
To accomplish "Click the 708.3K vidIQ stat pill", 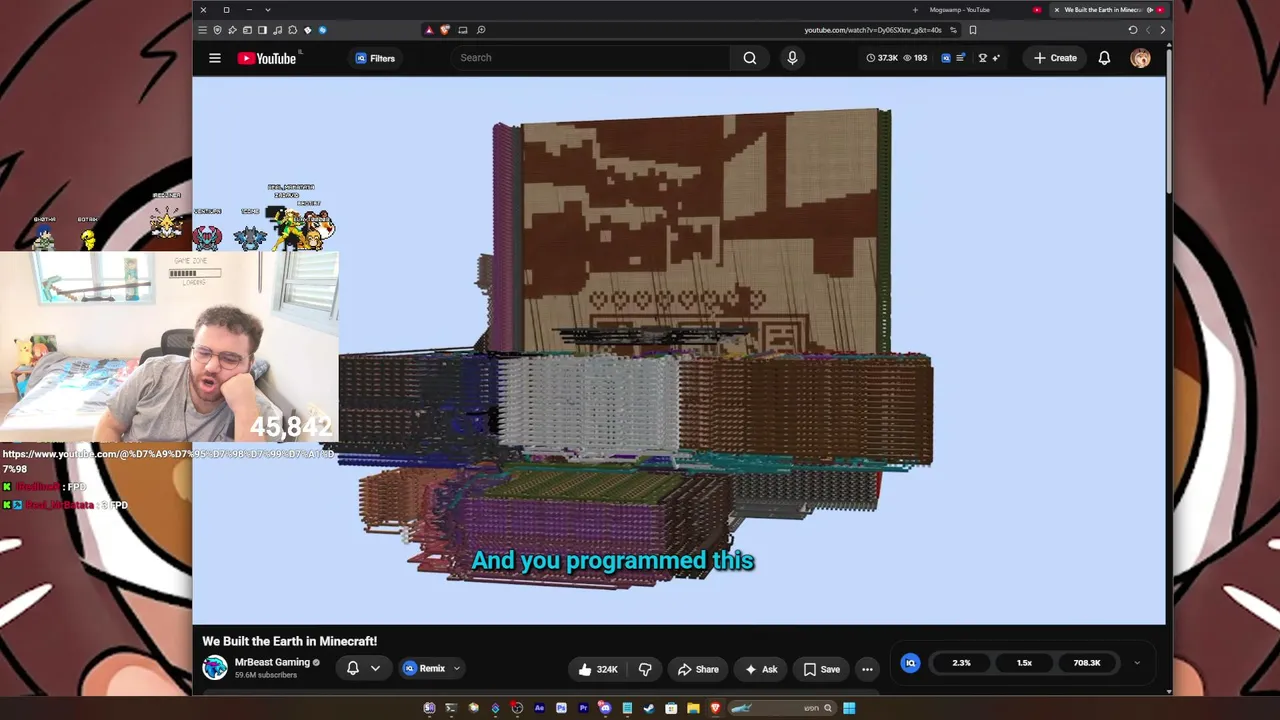I will tap(1086, 663).
